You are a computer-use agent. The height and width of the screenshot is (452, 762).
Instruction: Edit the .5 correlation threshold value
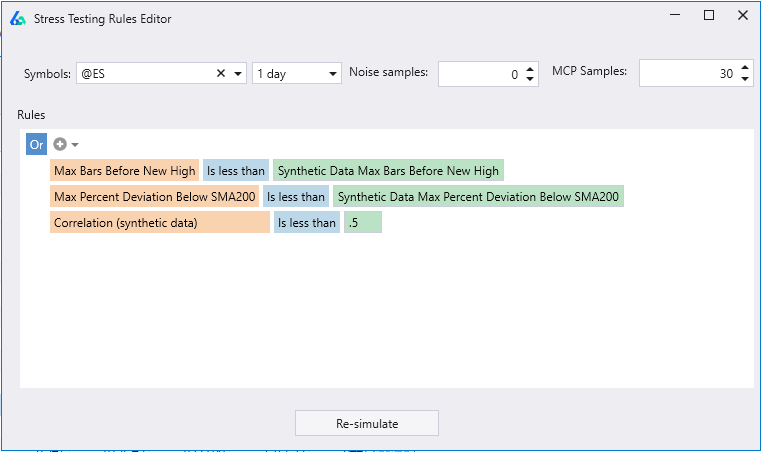click(x=363, y=223)
